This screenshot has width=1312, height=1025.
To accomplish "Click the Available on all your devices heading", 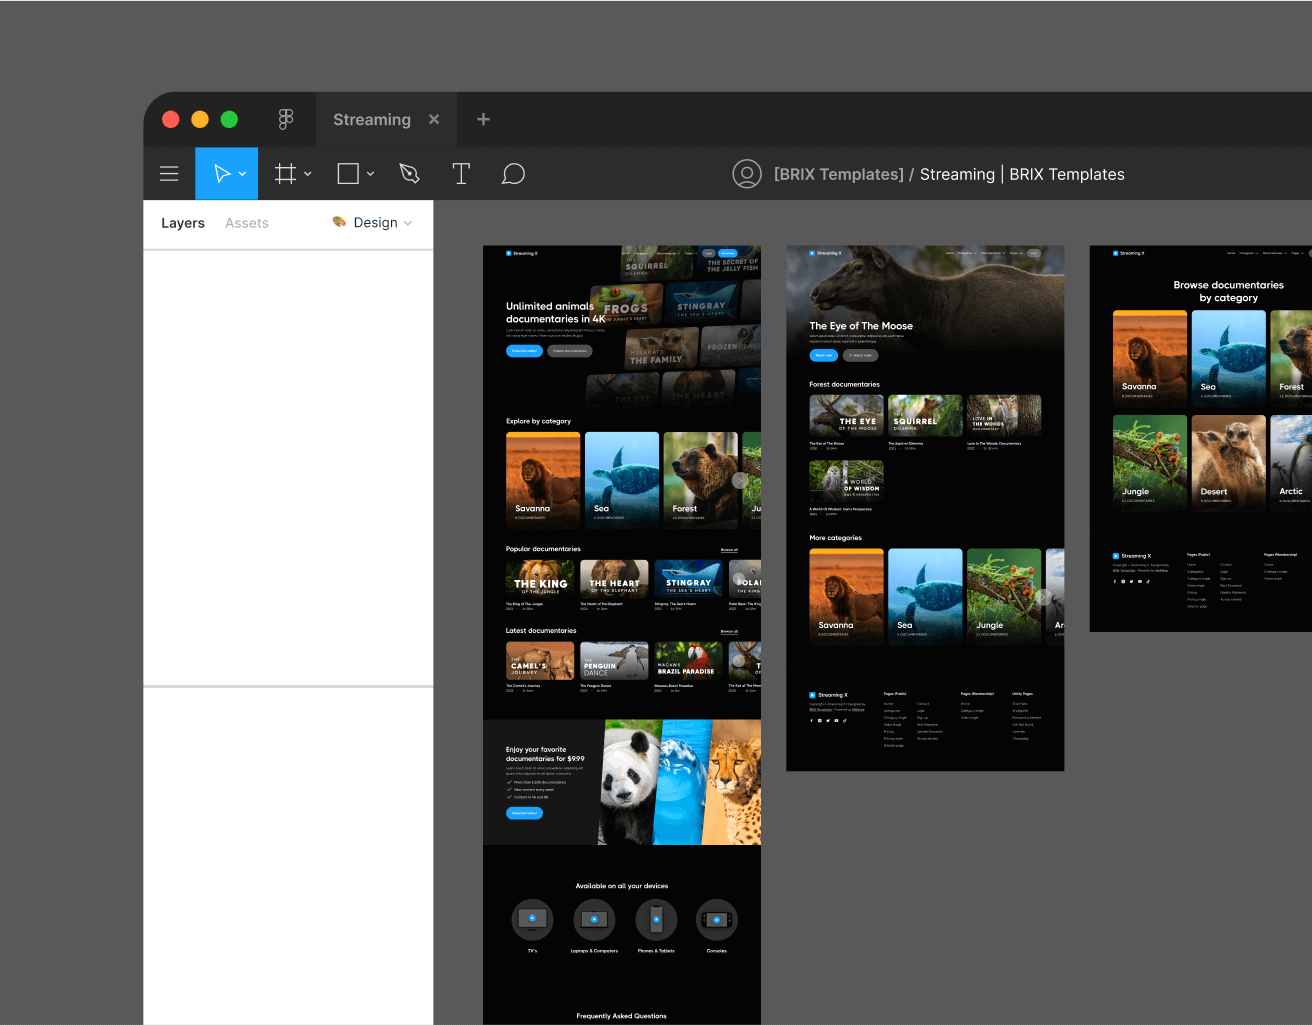I will 621,886.
